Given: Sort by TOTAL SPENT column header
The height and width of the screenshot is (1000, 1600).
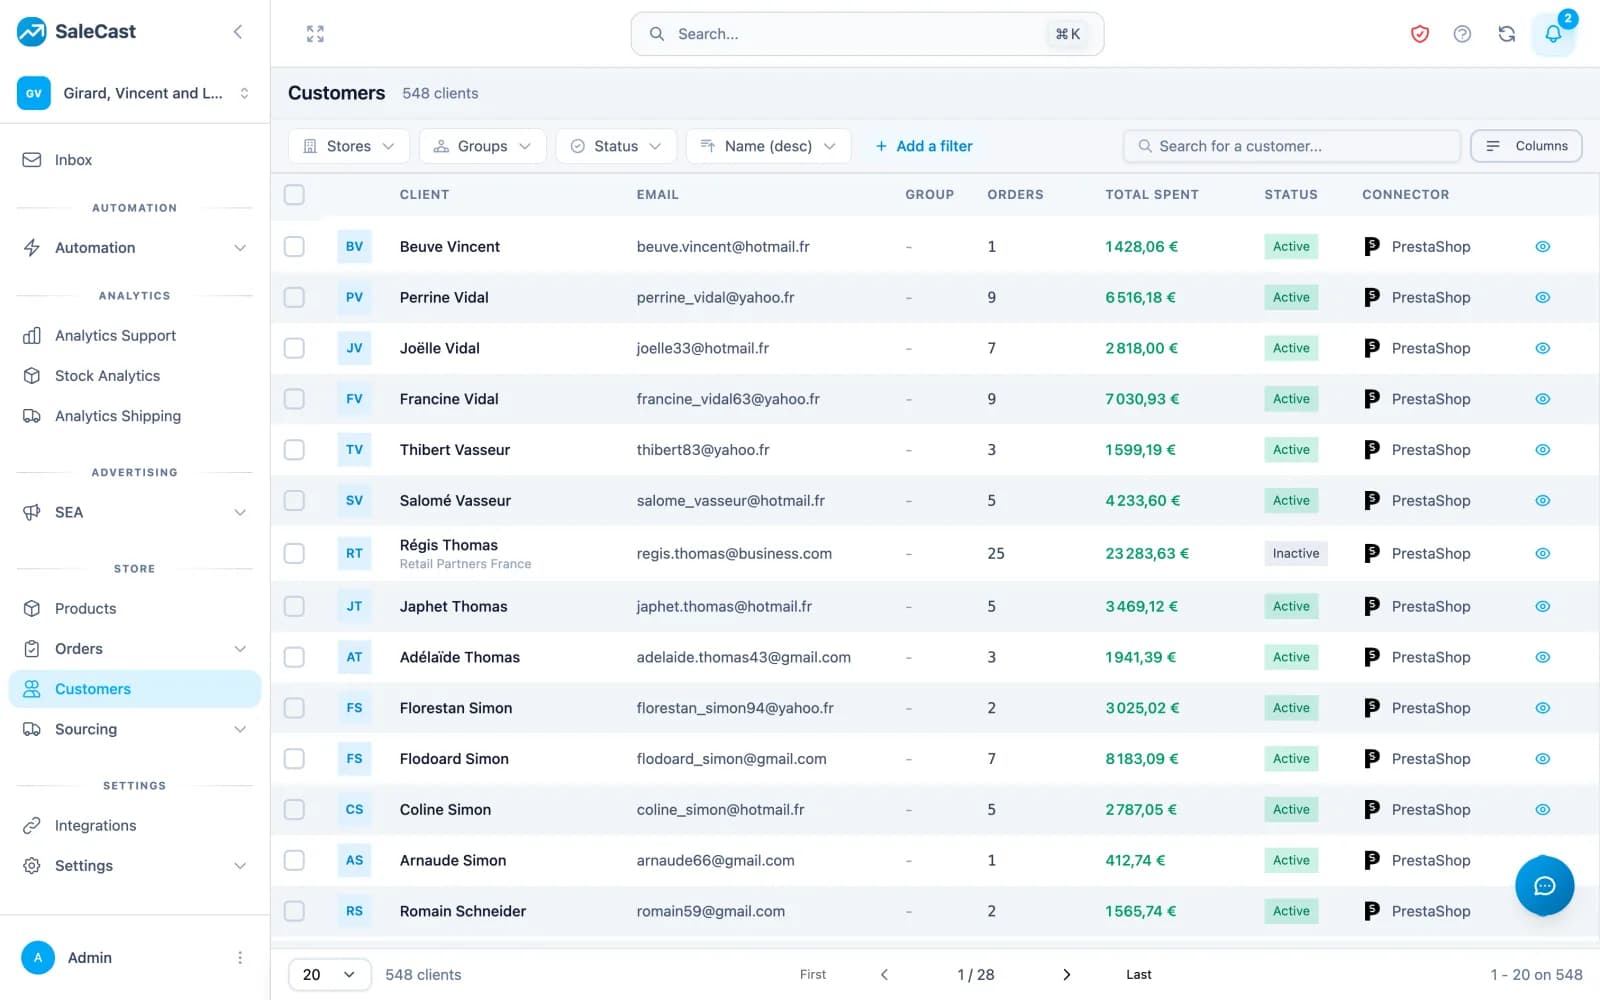Looking at the screenshot, I should 1151,194.
